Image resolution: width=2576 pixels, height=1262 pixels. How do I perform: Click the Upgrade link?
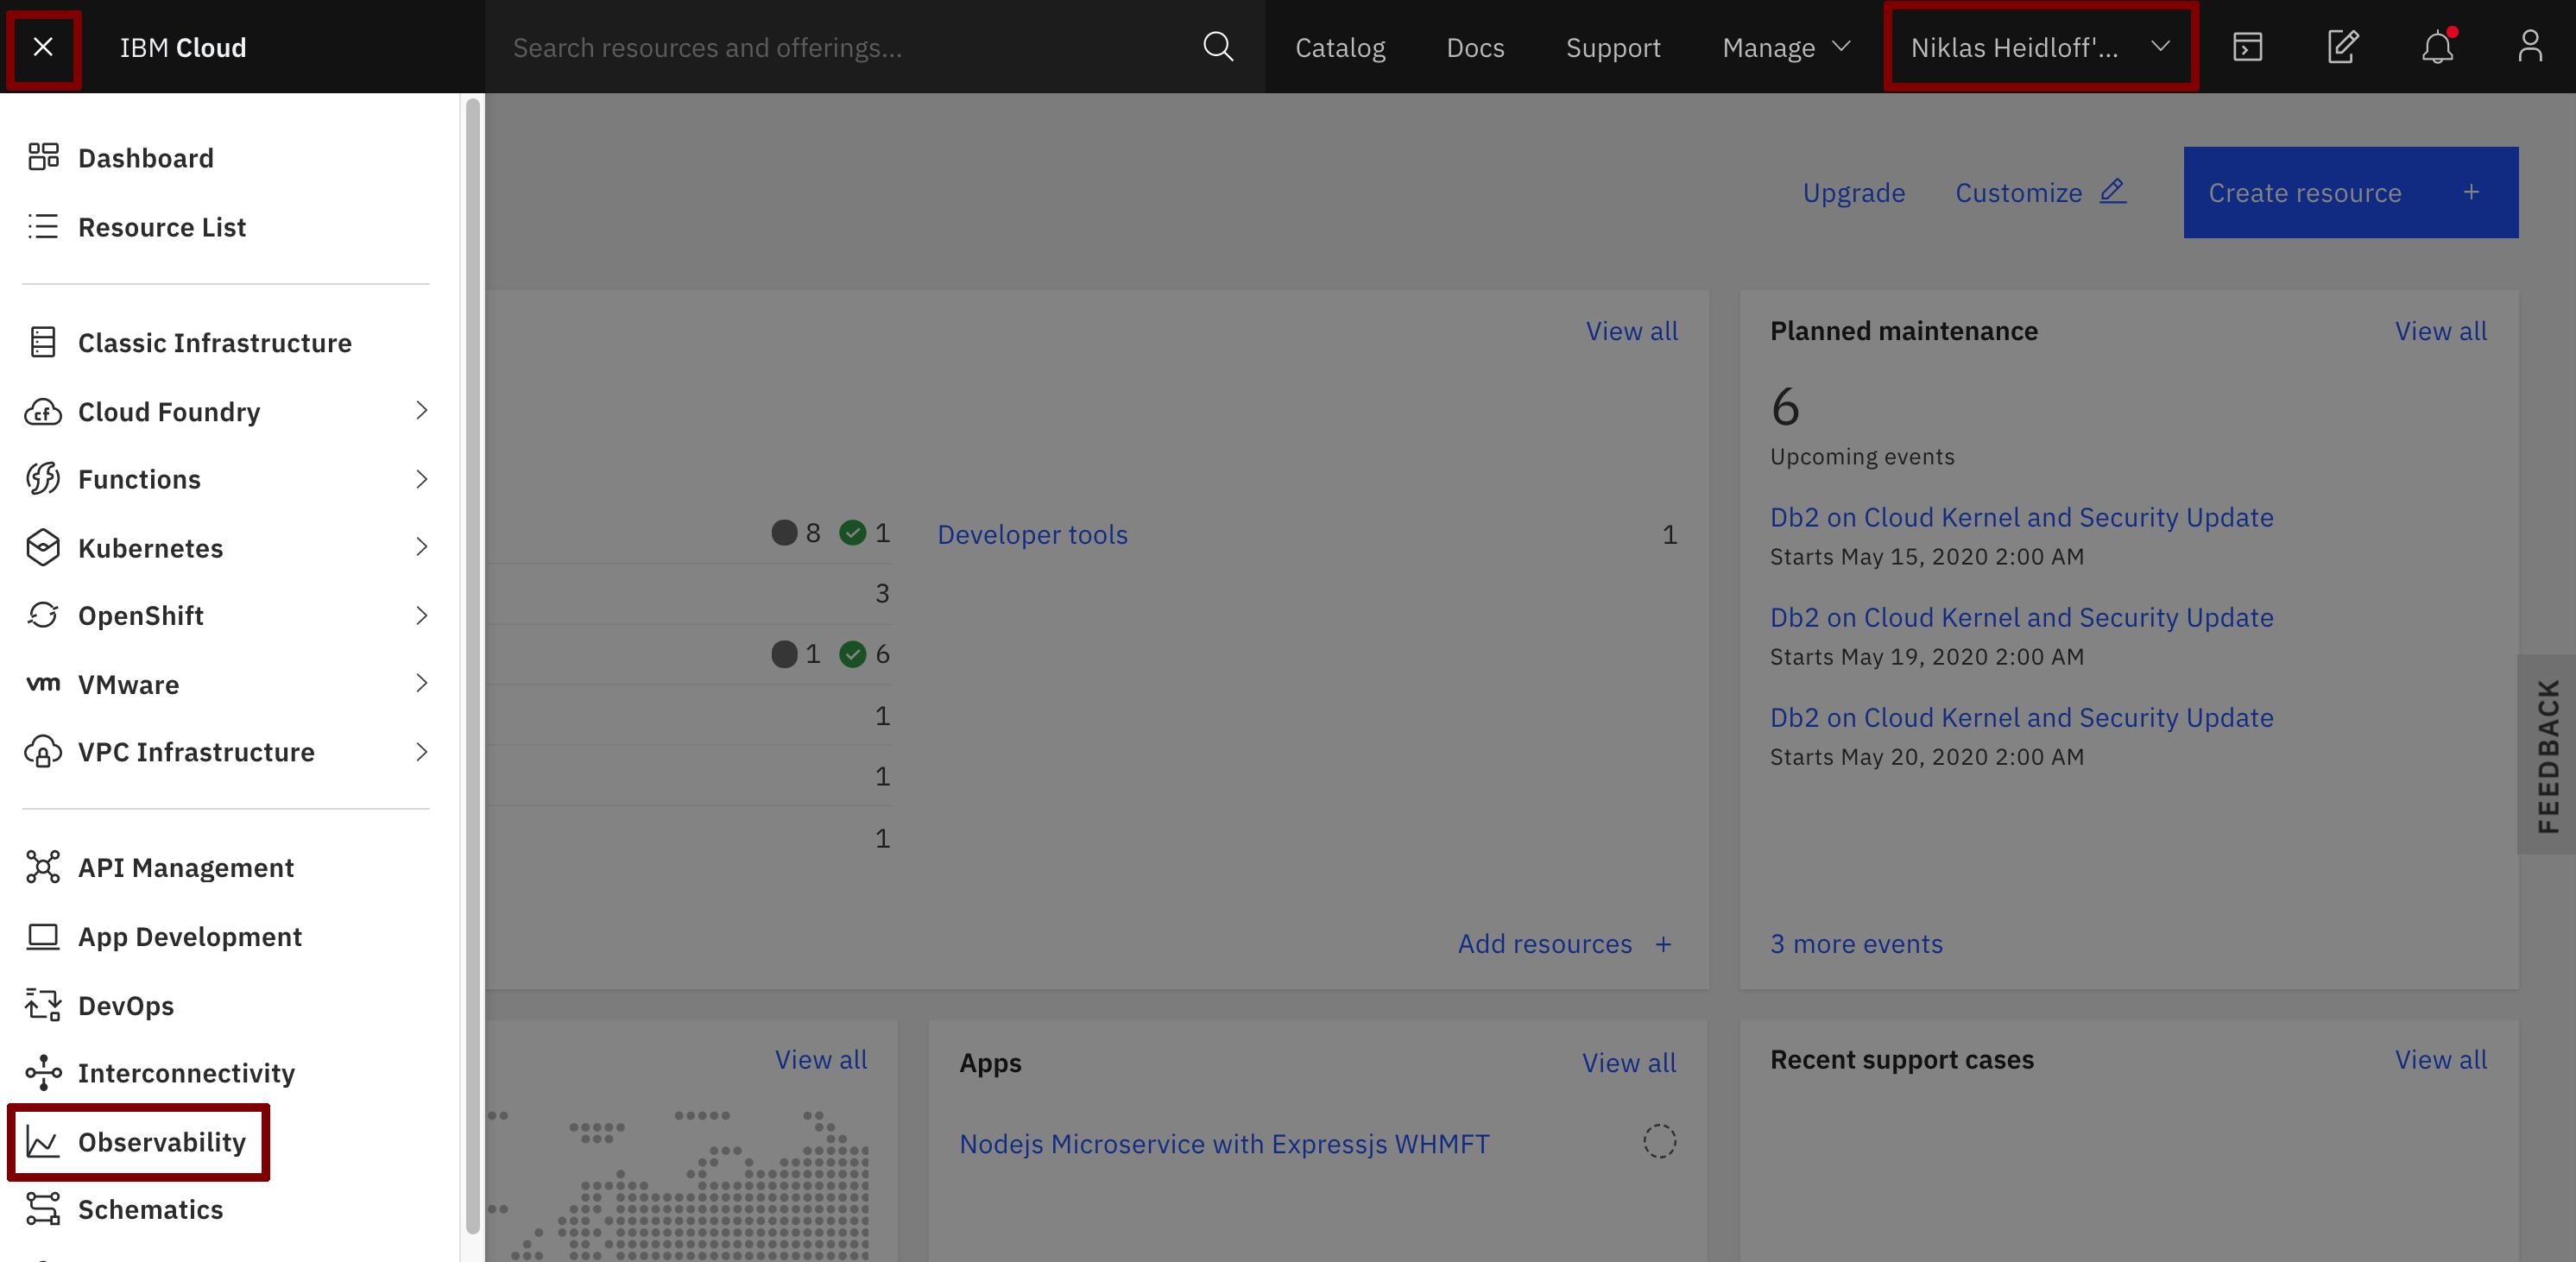[x=1853, y=192]
